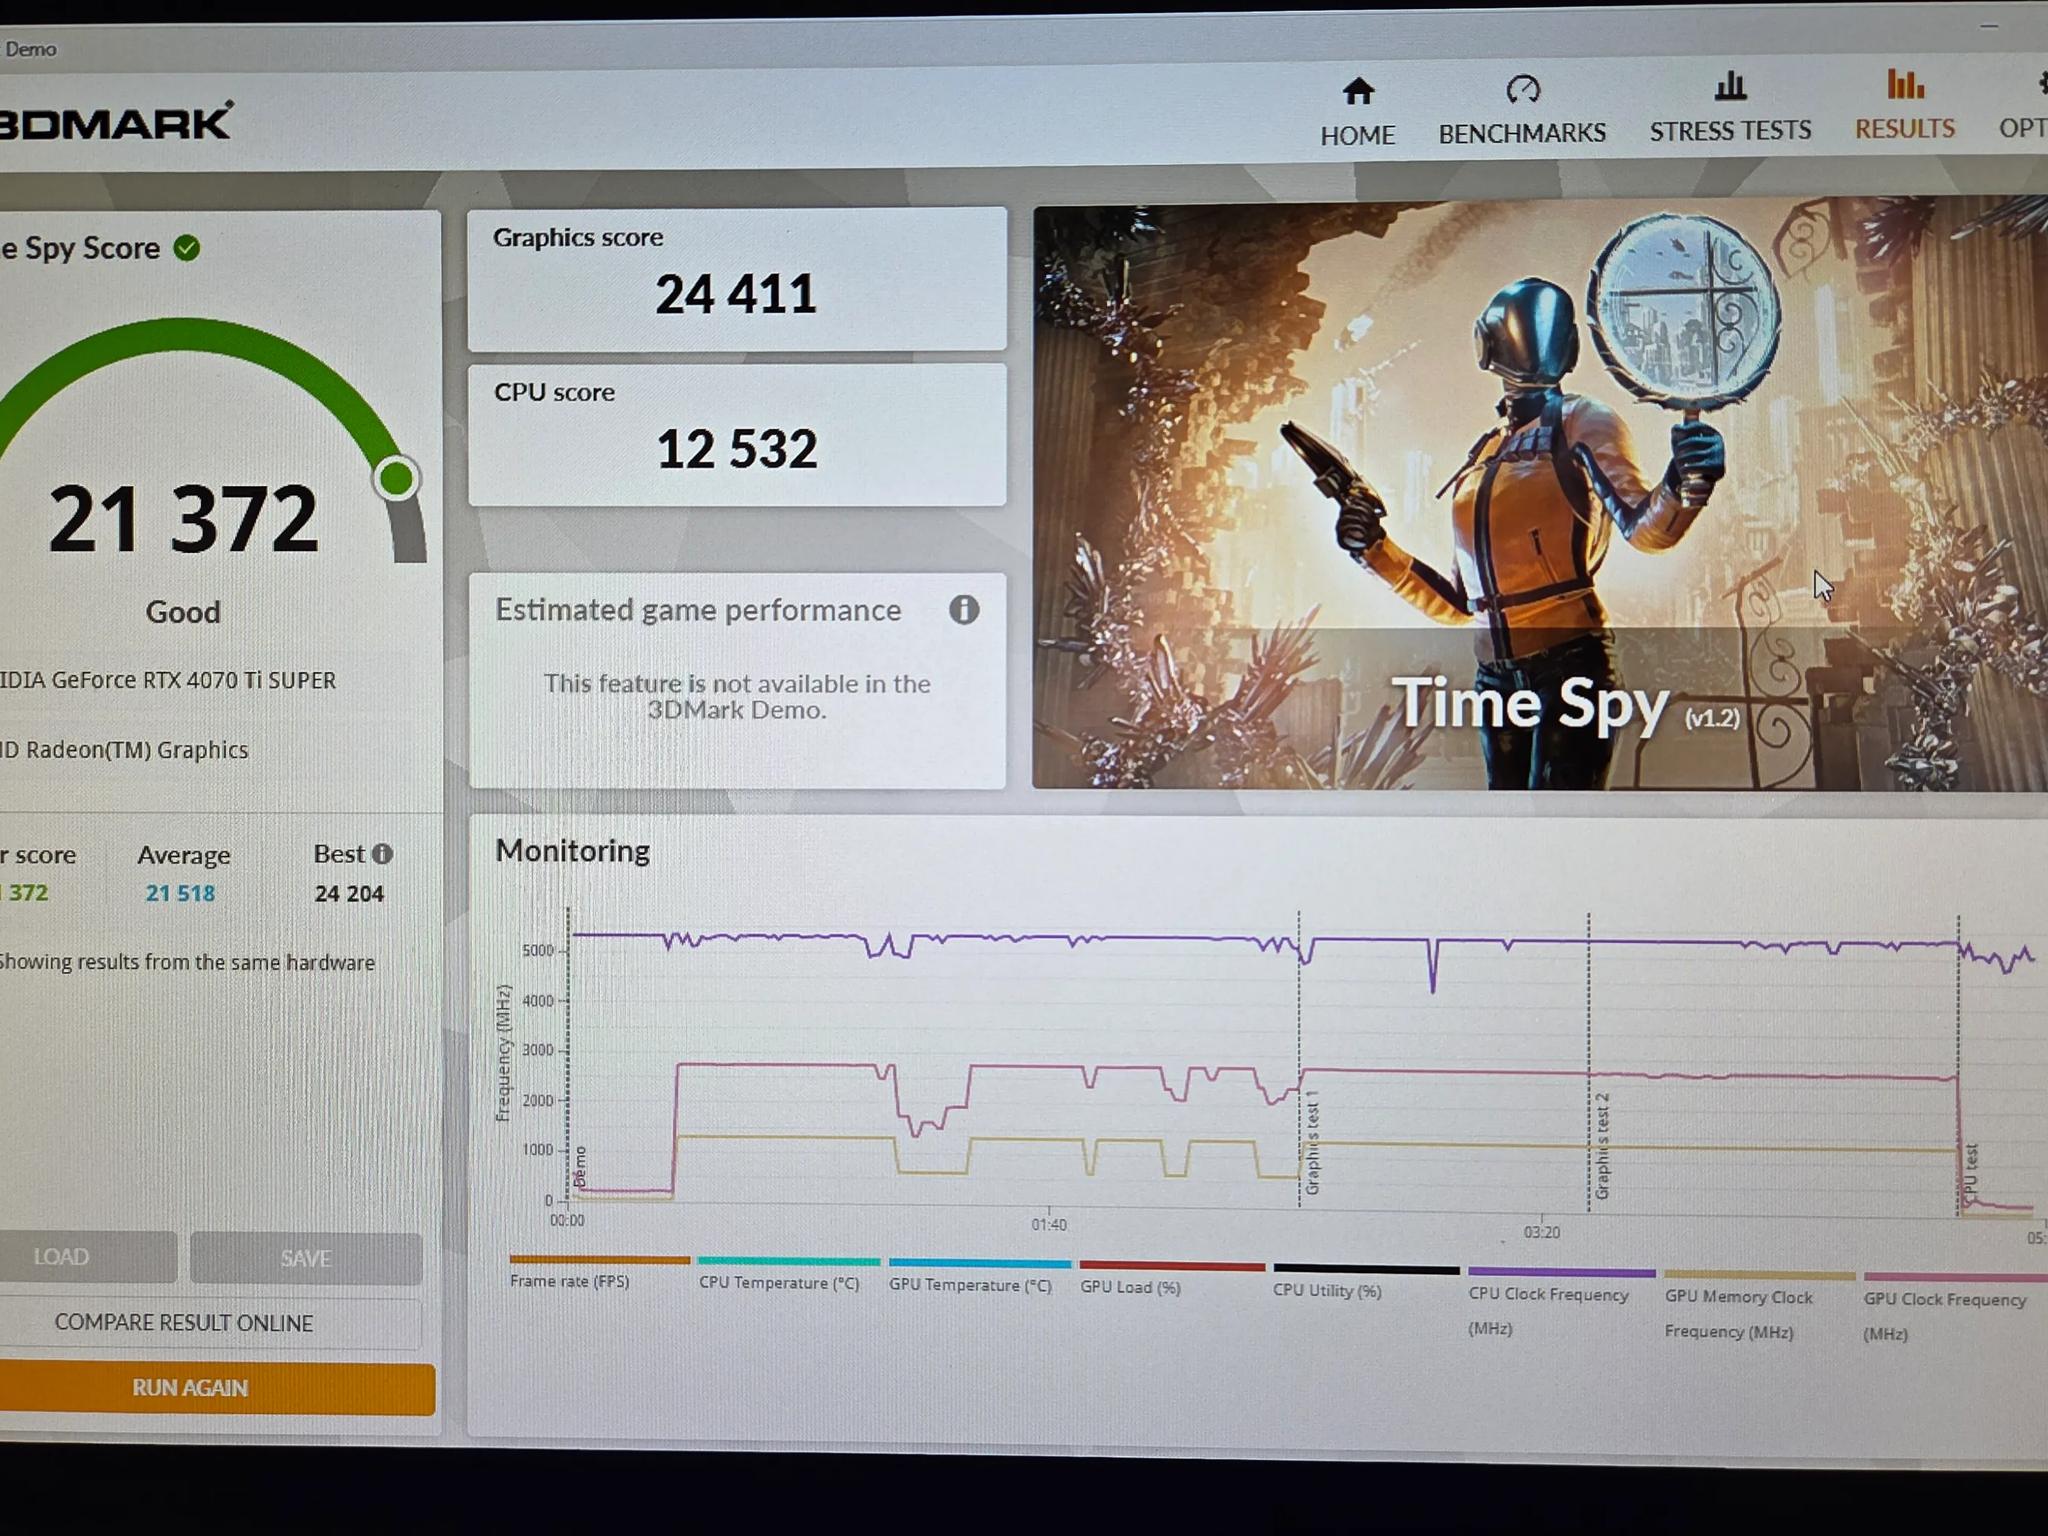The height and width of the screenshot is (1536, 2048).
Task: Click the LOAD button
Action: [x=62, y=1257]
